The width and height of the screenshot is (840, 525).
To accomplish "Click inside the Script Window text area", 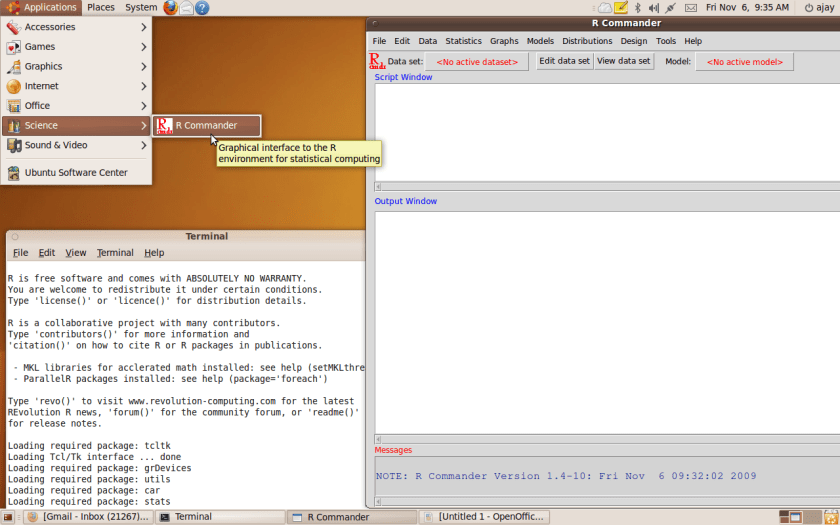I will coord(607,132).
